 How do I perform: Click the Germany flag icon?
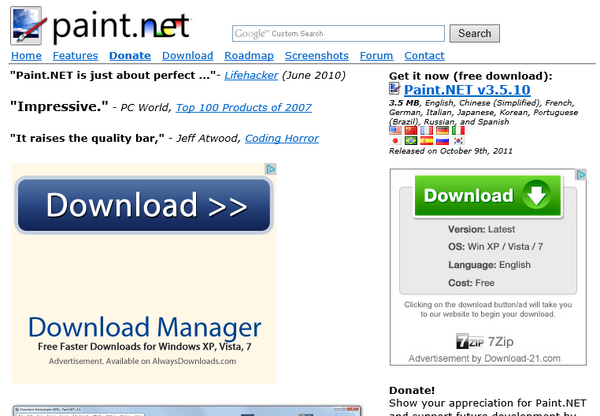tap(443, 130)
